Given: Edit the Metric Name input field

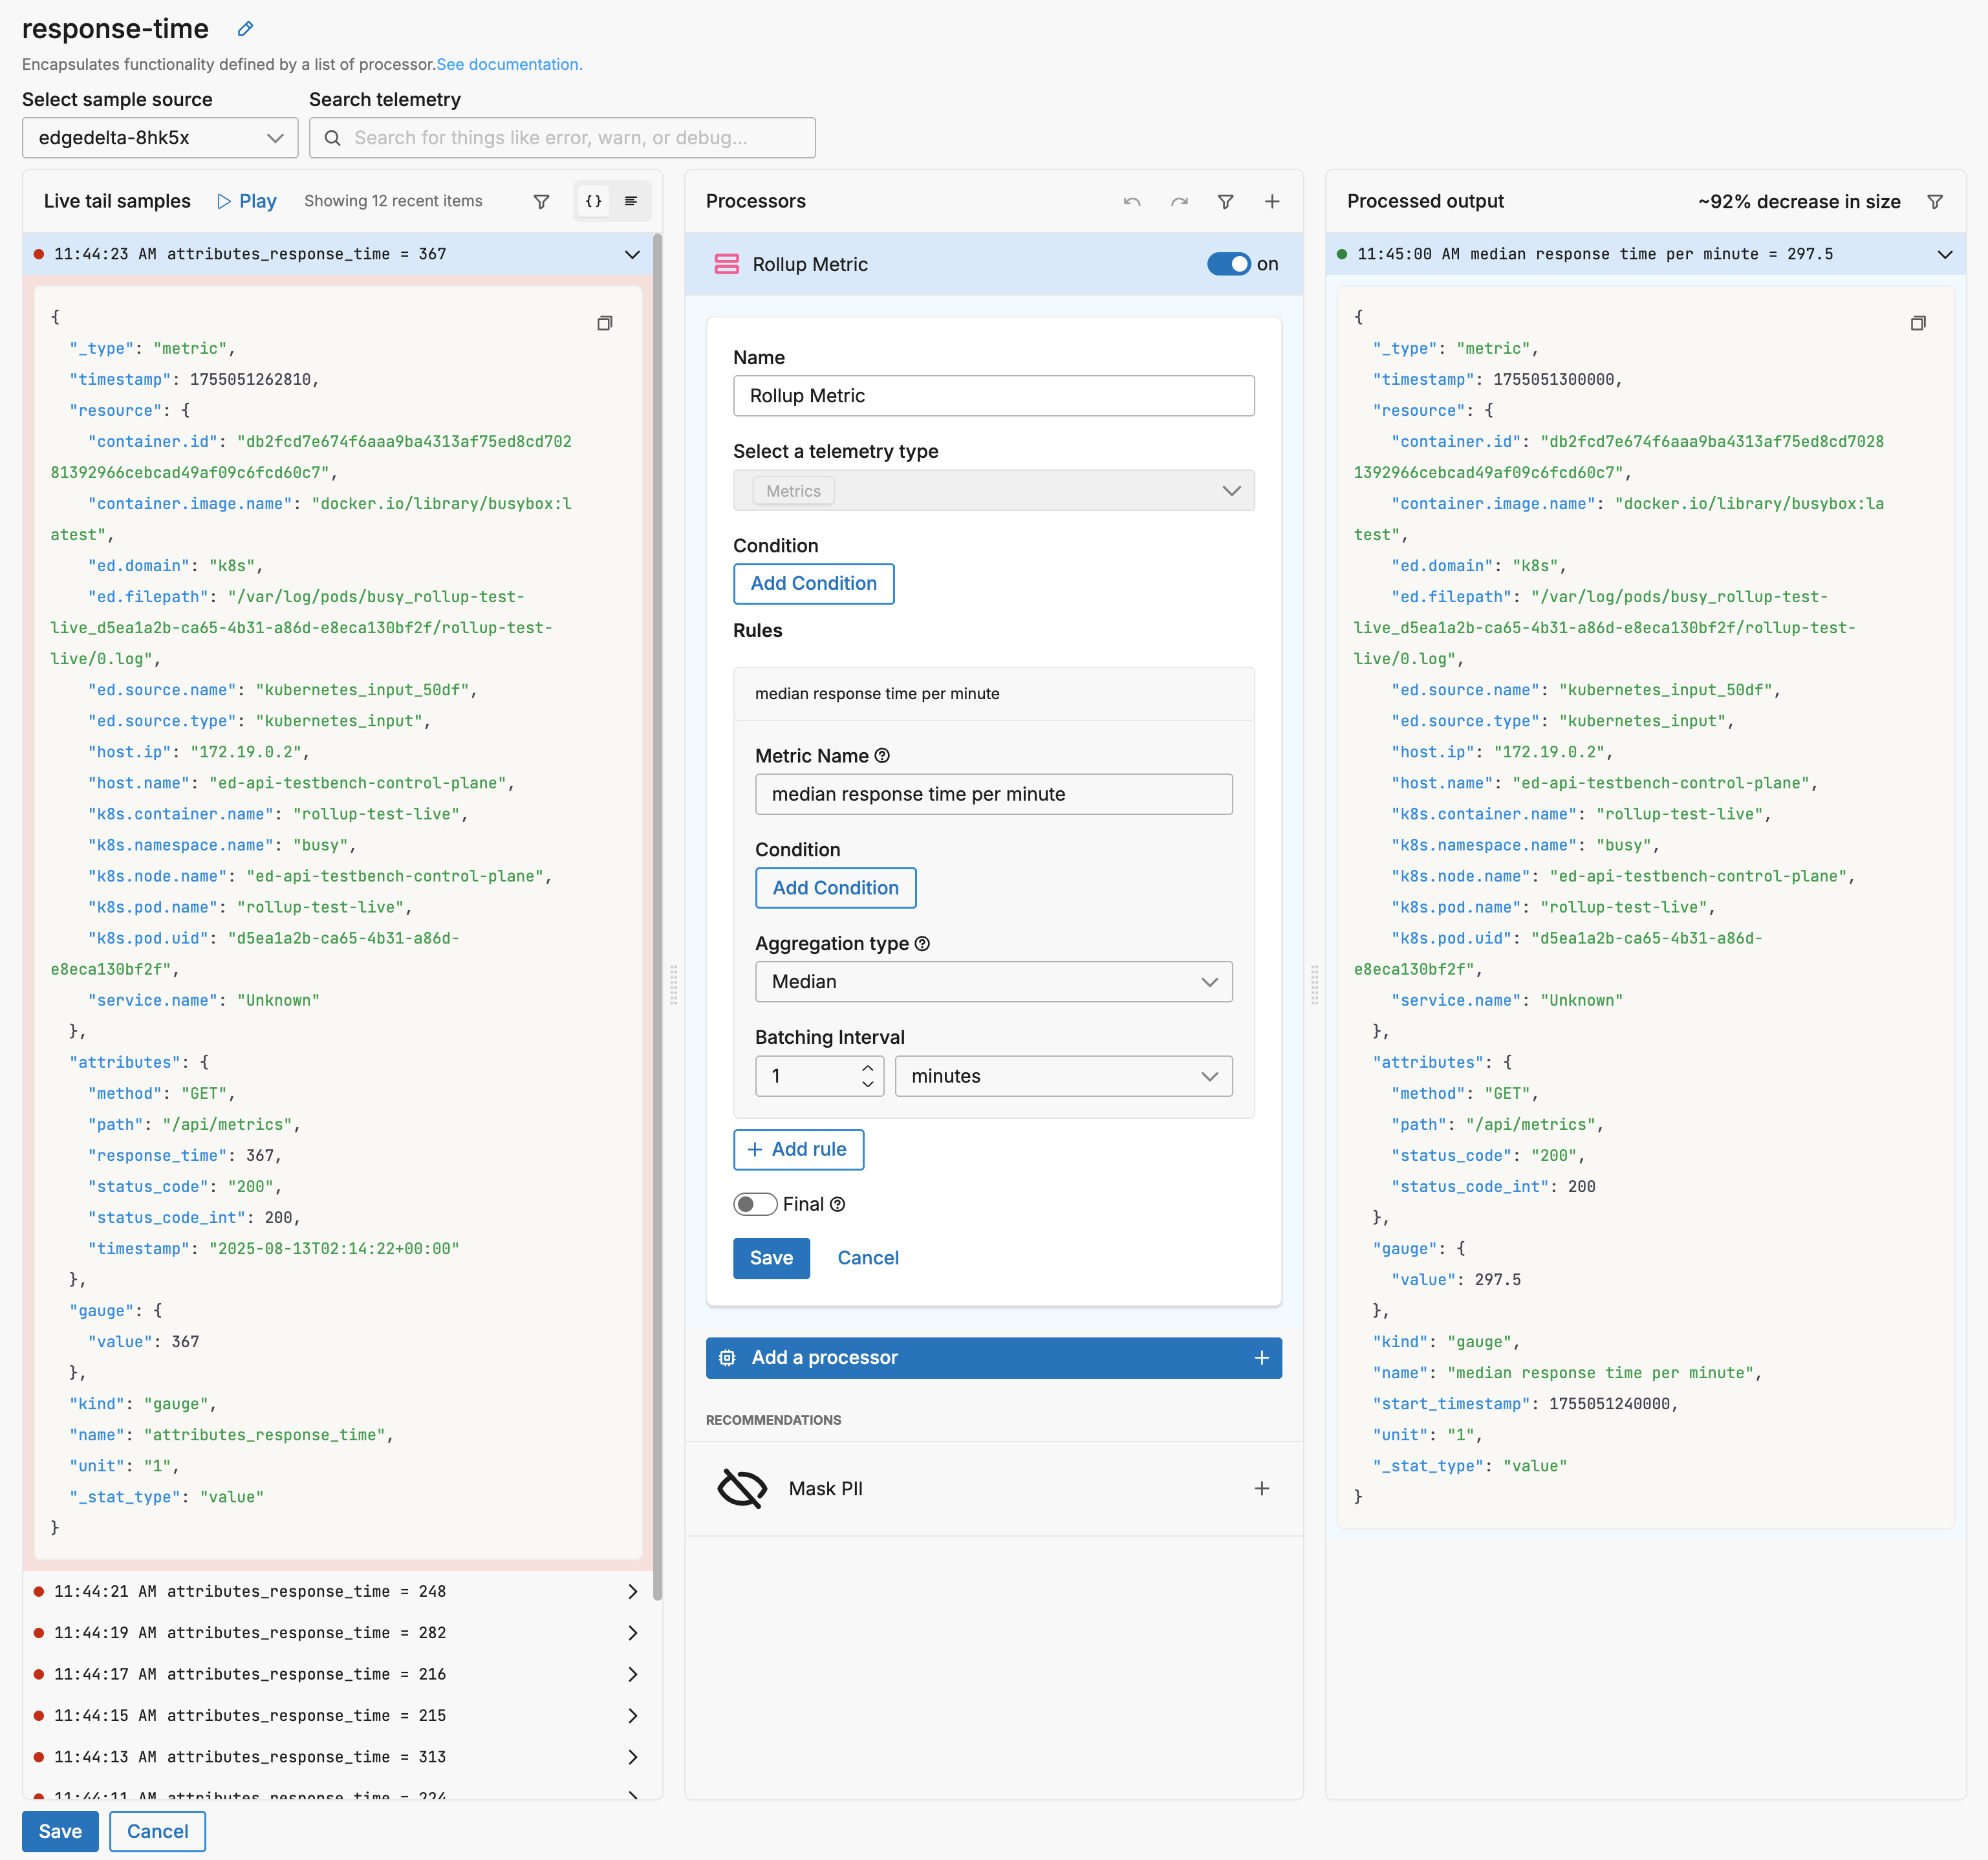Looking at the screenshot, I should [993, 794].
